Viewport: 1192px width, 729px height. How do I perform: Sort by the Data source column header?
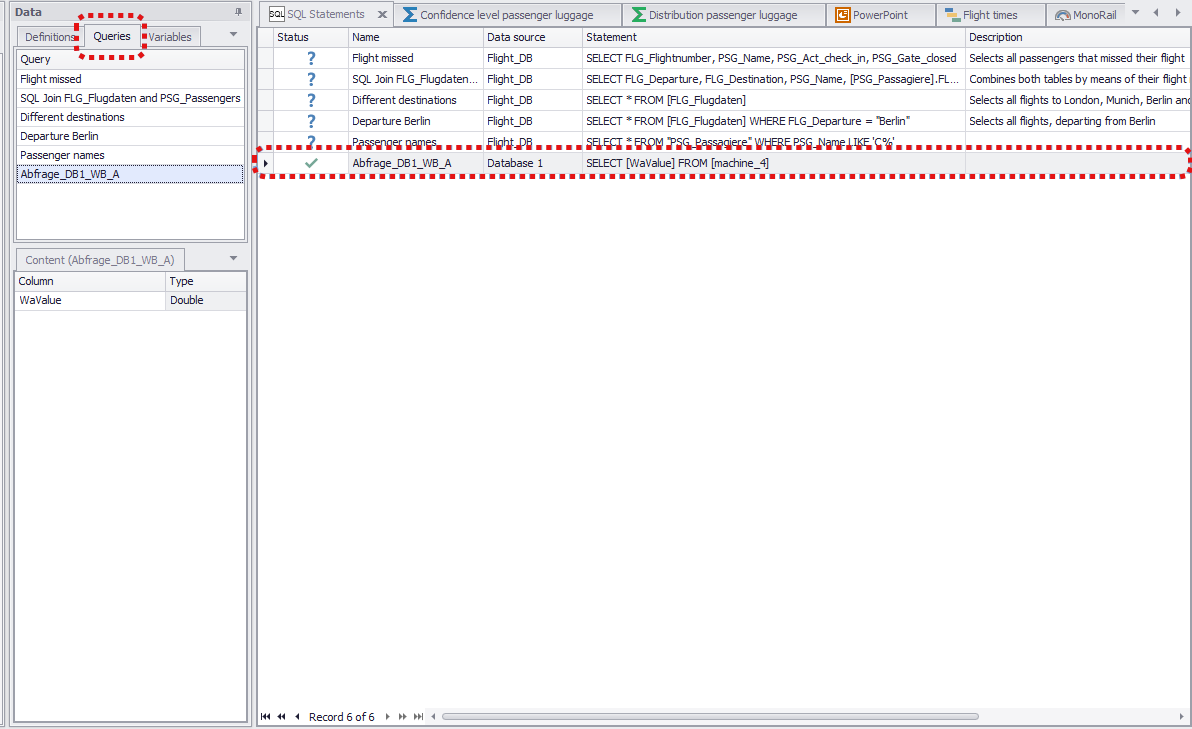533,37
